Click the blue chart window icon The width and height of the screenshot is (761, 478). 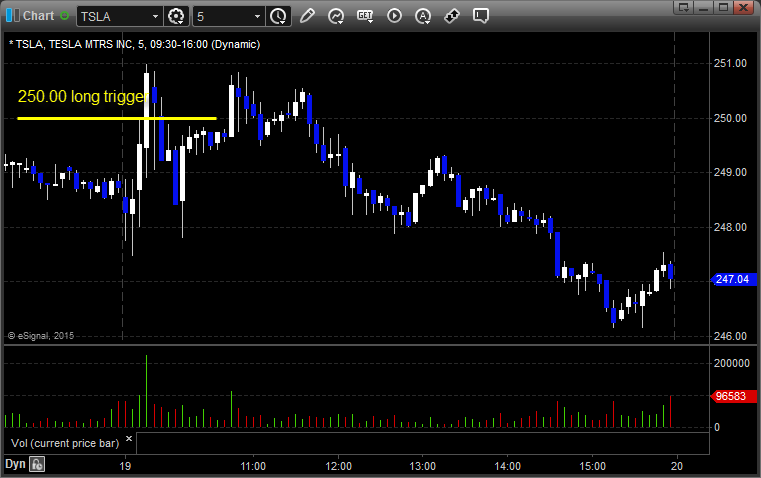click(13, 16)
